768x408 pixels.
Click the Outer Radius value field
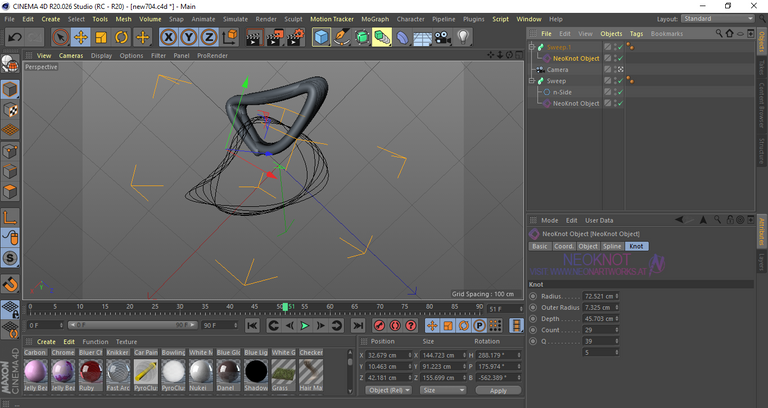click(x=600, y=308)
